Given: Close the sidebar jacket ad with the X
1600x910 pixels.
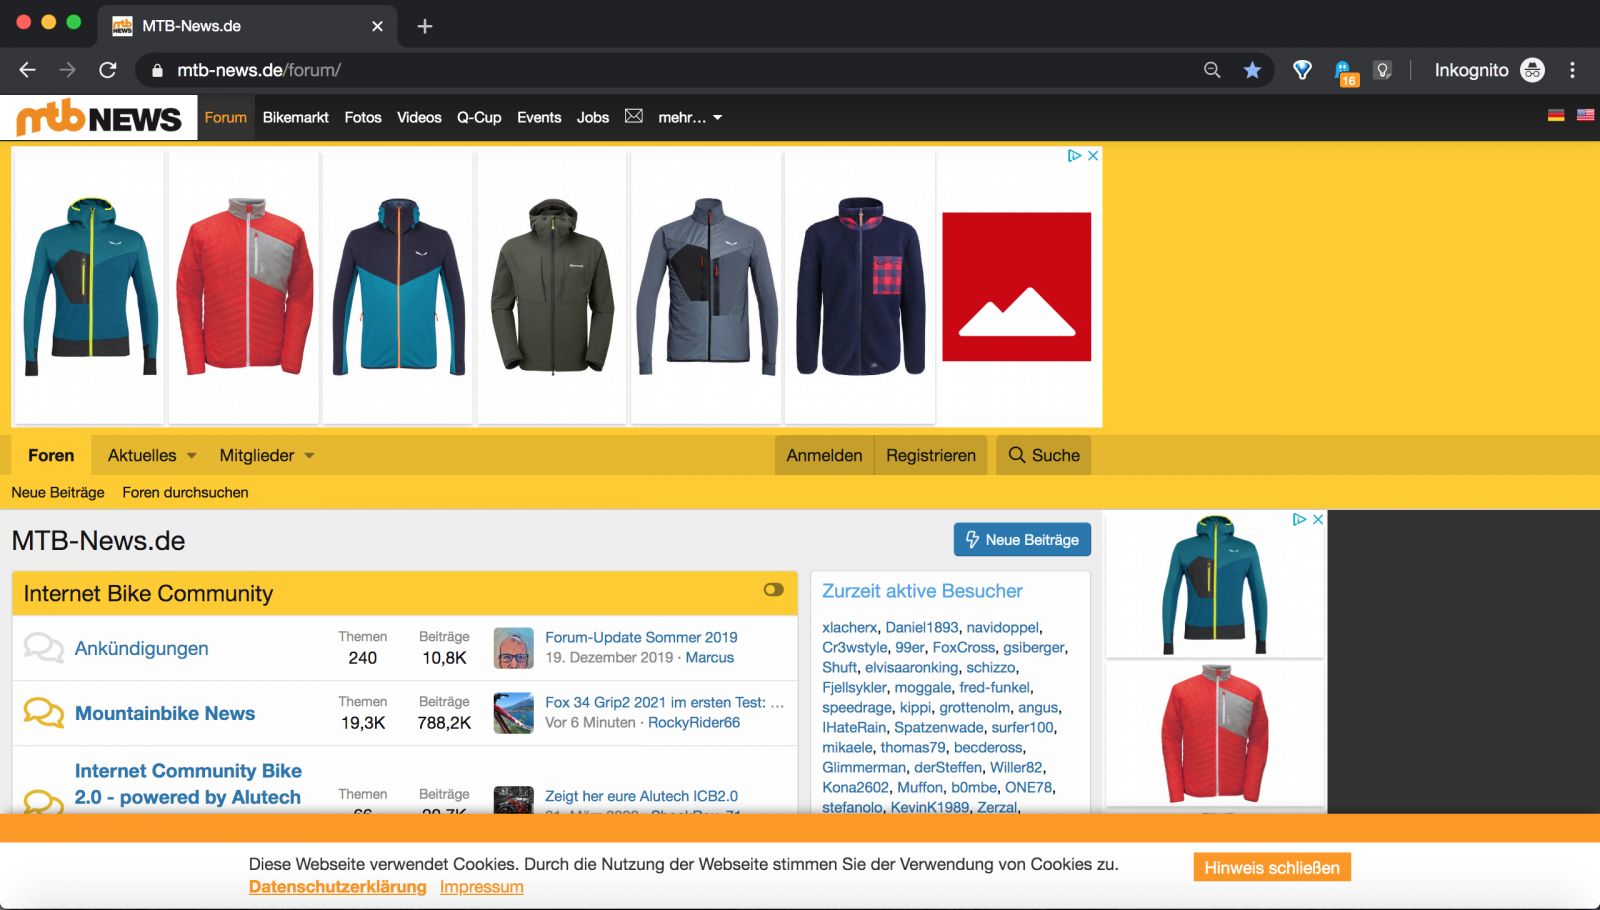Looking at the screenshot, I should pos(1318,520).
